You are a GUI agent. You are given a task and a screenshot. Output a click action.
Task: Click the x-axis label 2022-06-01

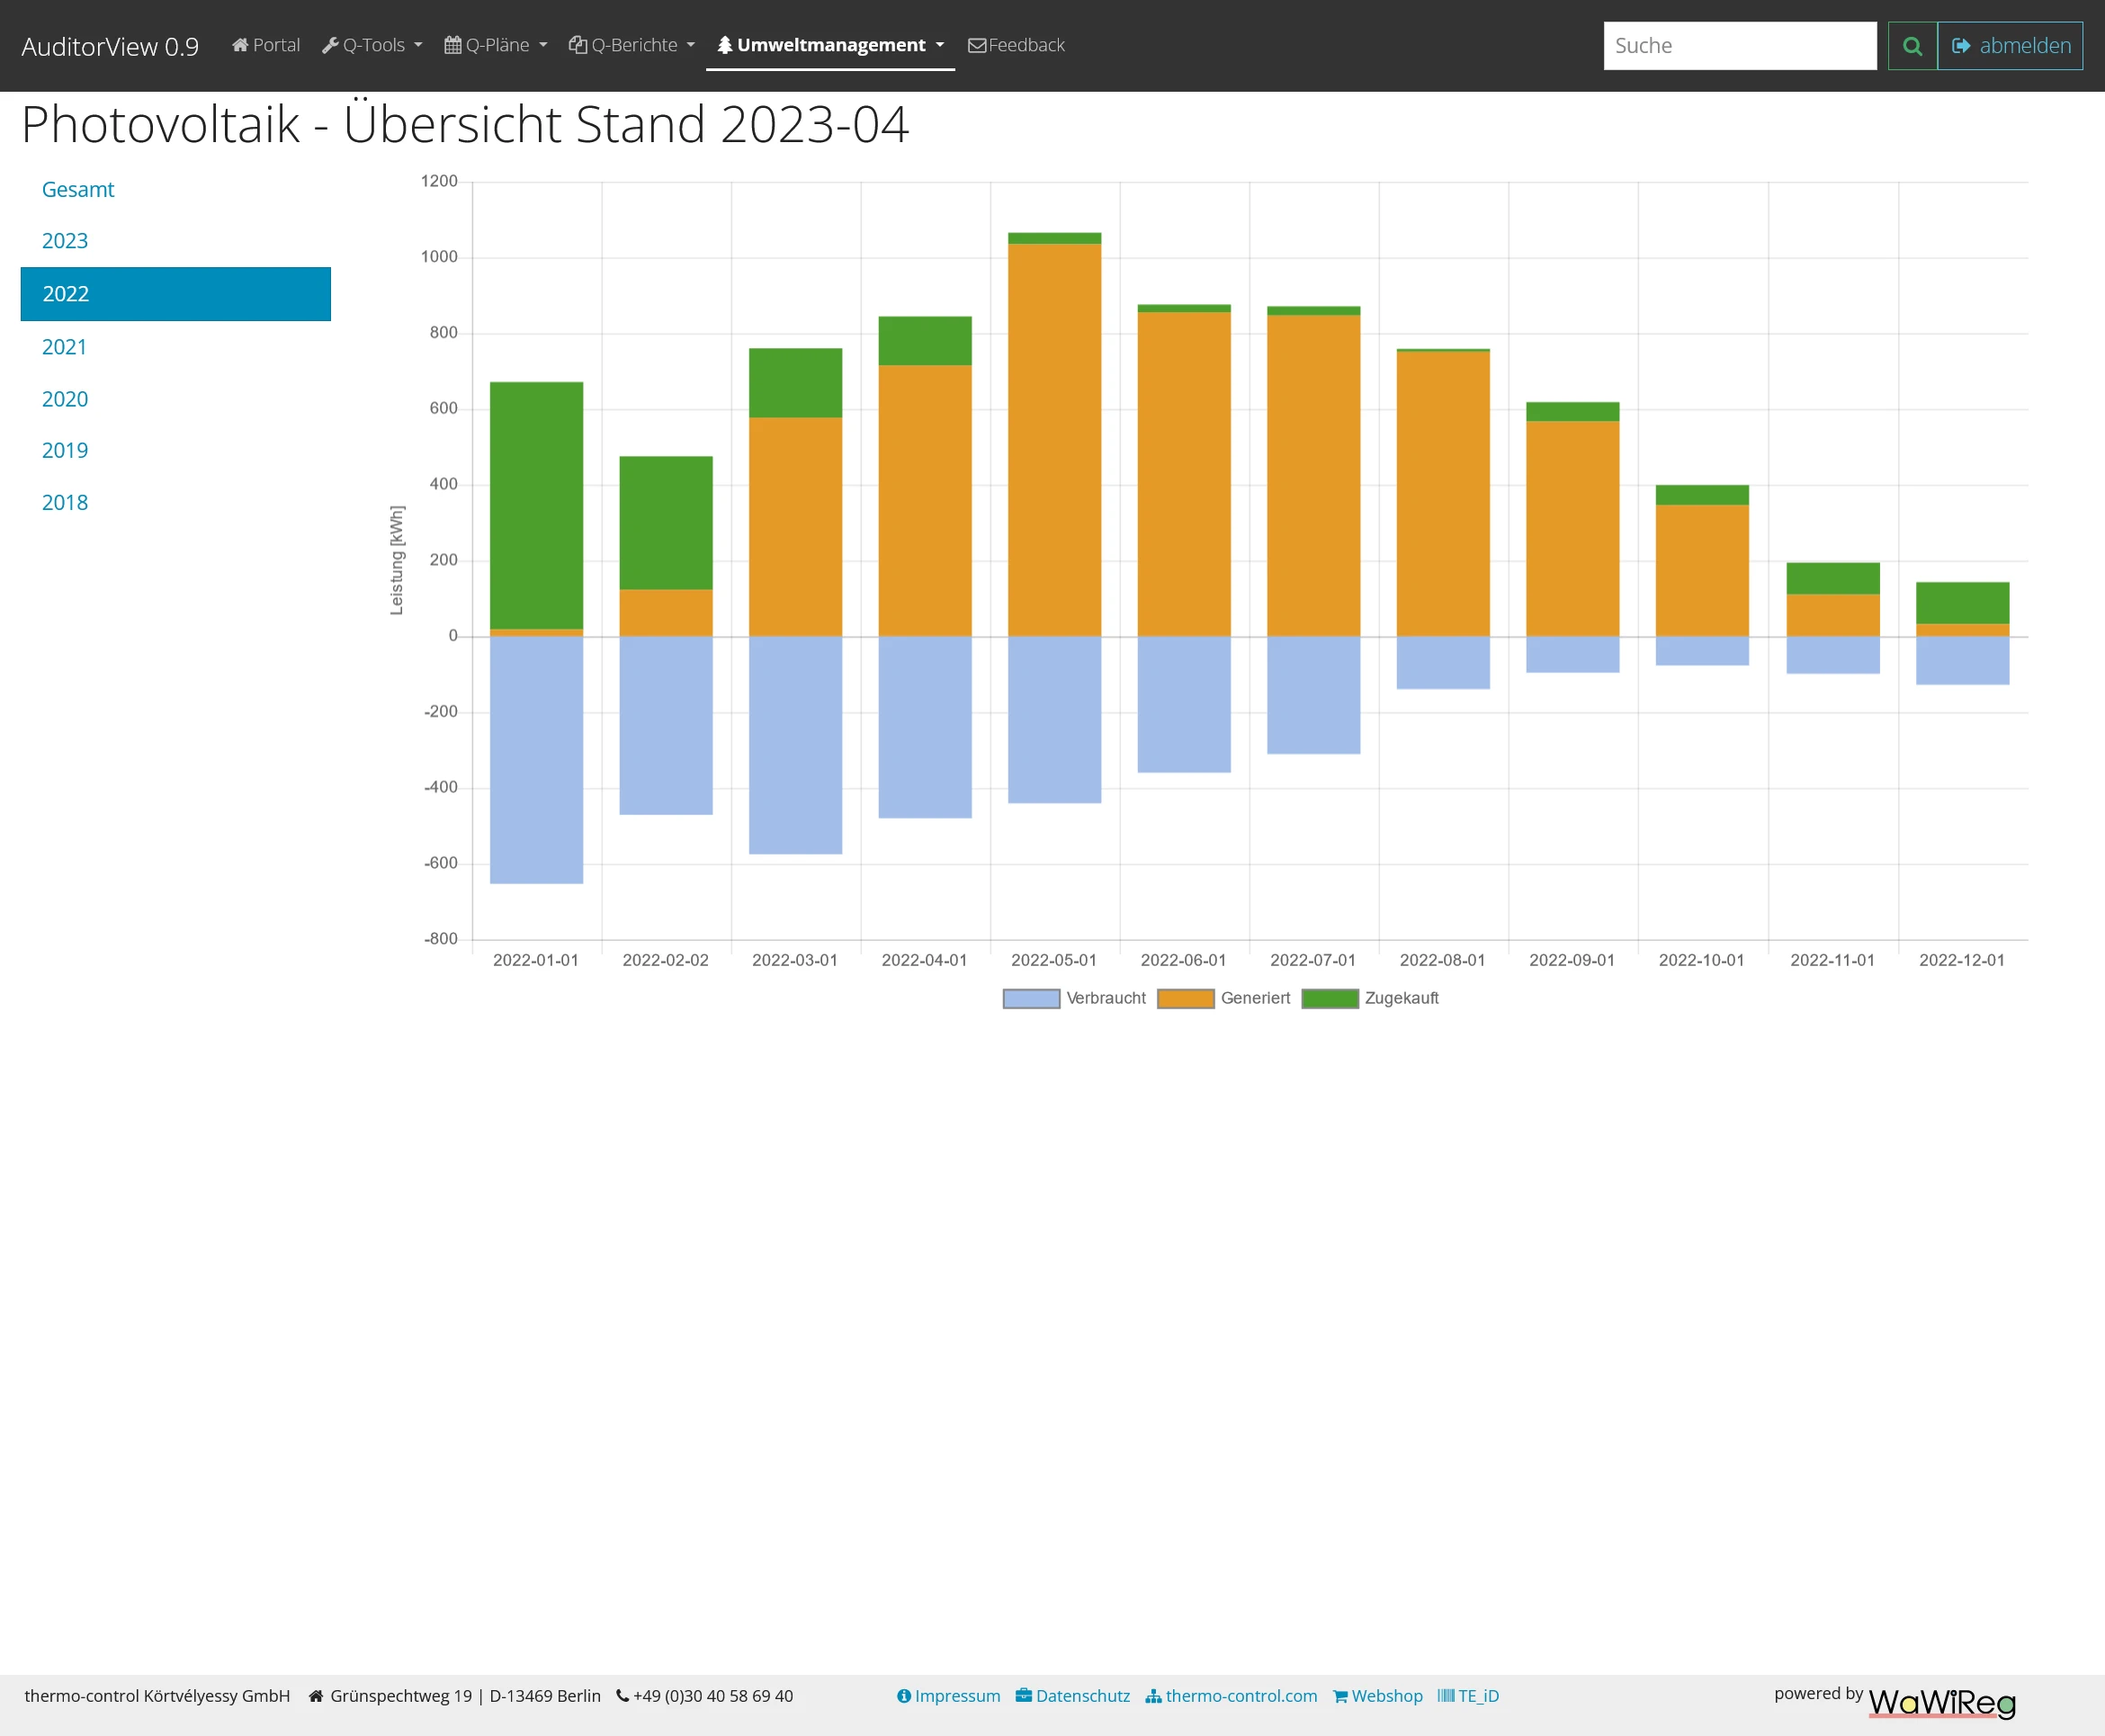[1183, 960]
